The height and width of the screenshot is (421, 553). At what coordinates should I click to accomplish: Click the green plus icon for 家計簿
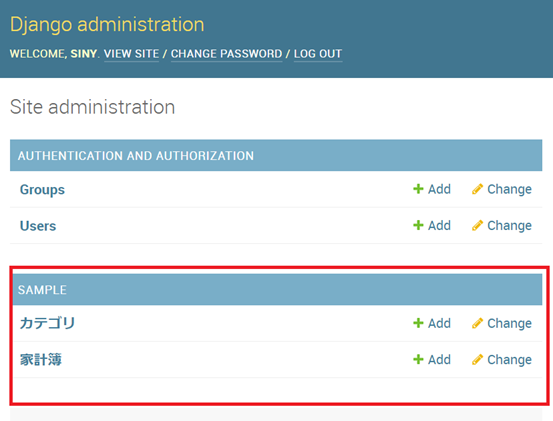coord(418,359)
